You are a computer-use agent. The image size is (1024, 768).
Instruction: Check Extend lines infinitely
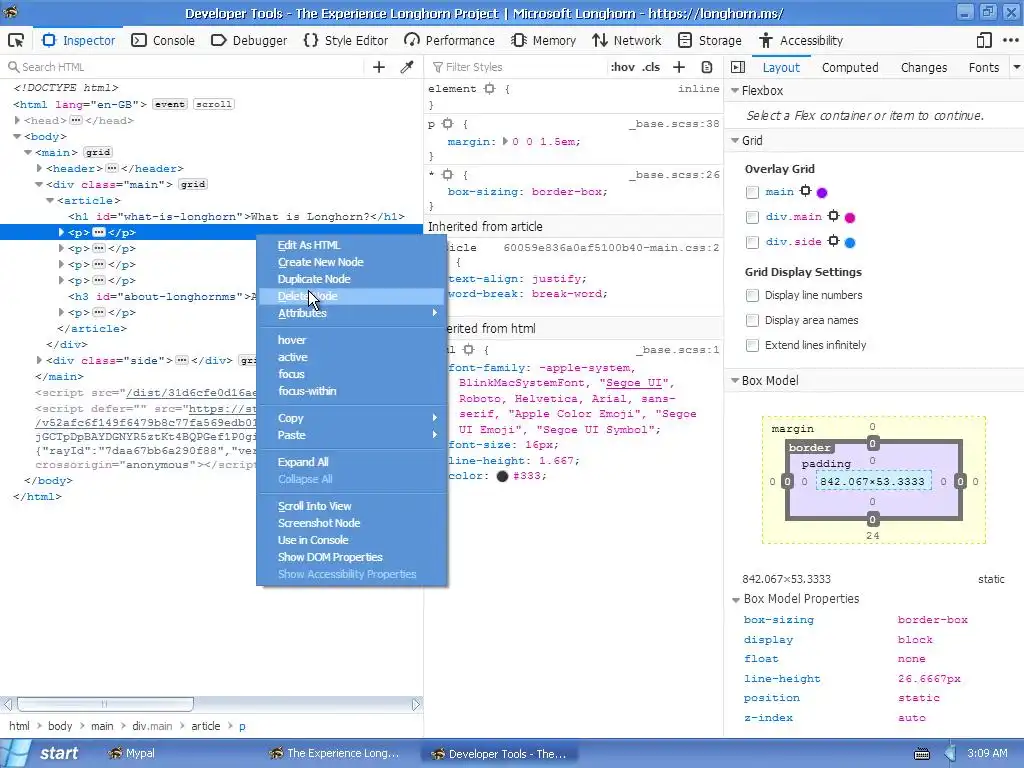752,345
